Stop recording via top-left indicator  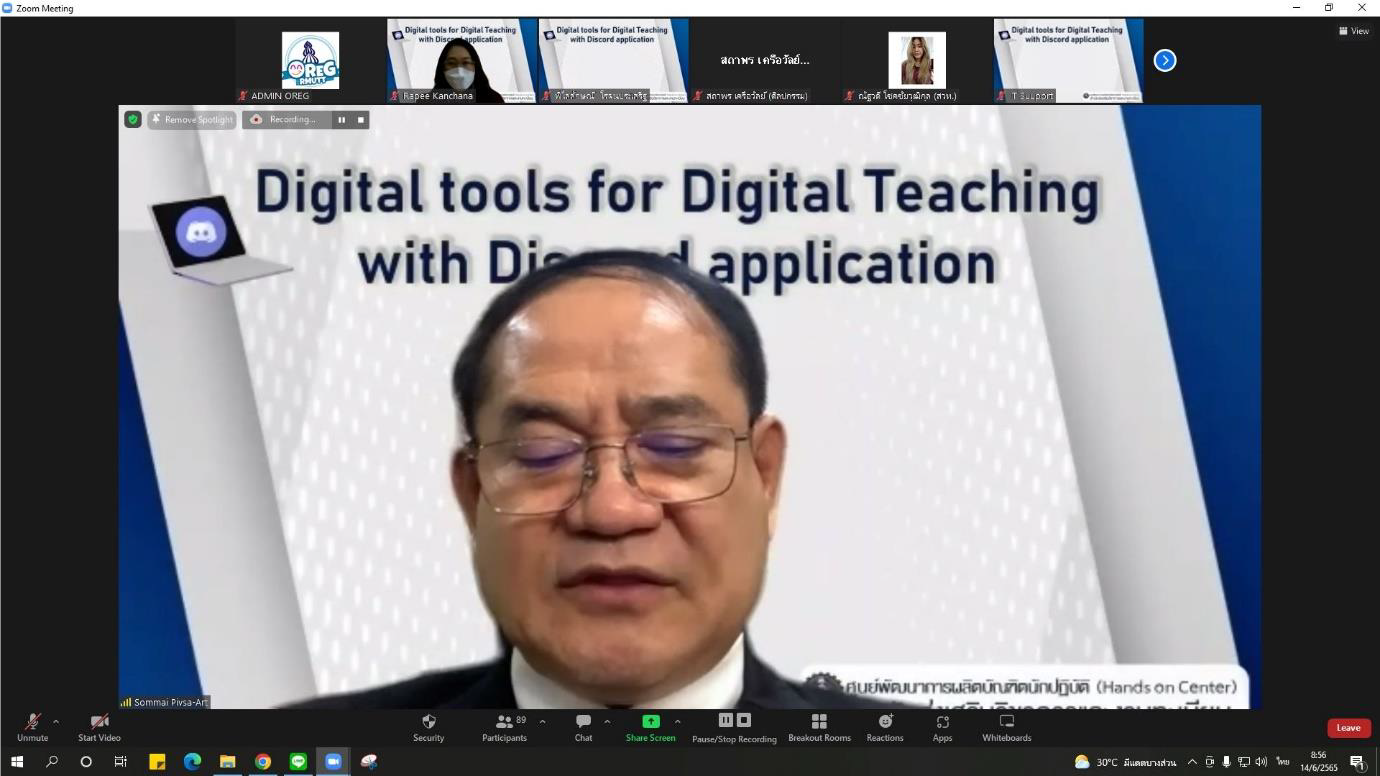tap(361, 120)
